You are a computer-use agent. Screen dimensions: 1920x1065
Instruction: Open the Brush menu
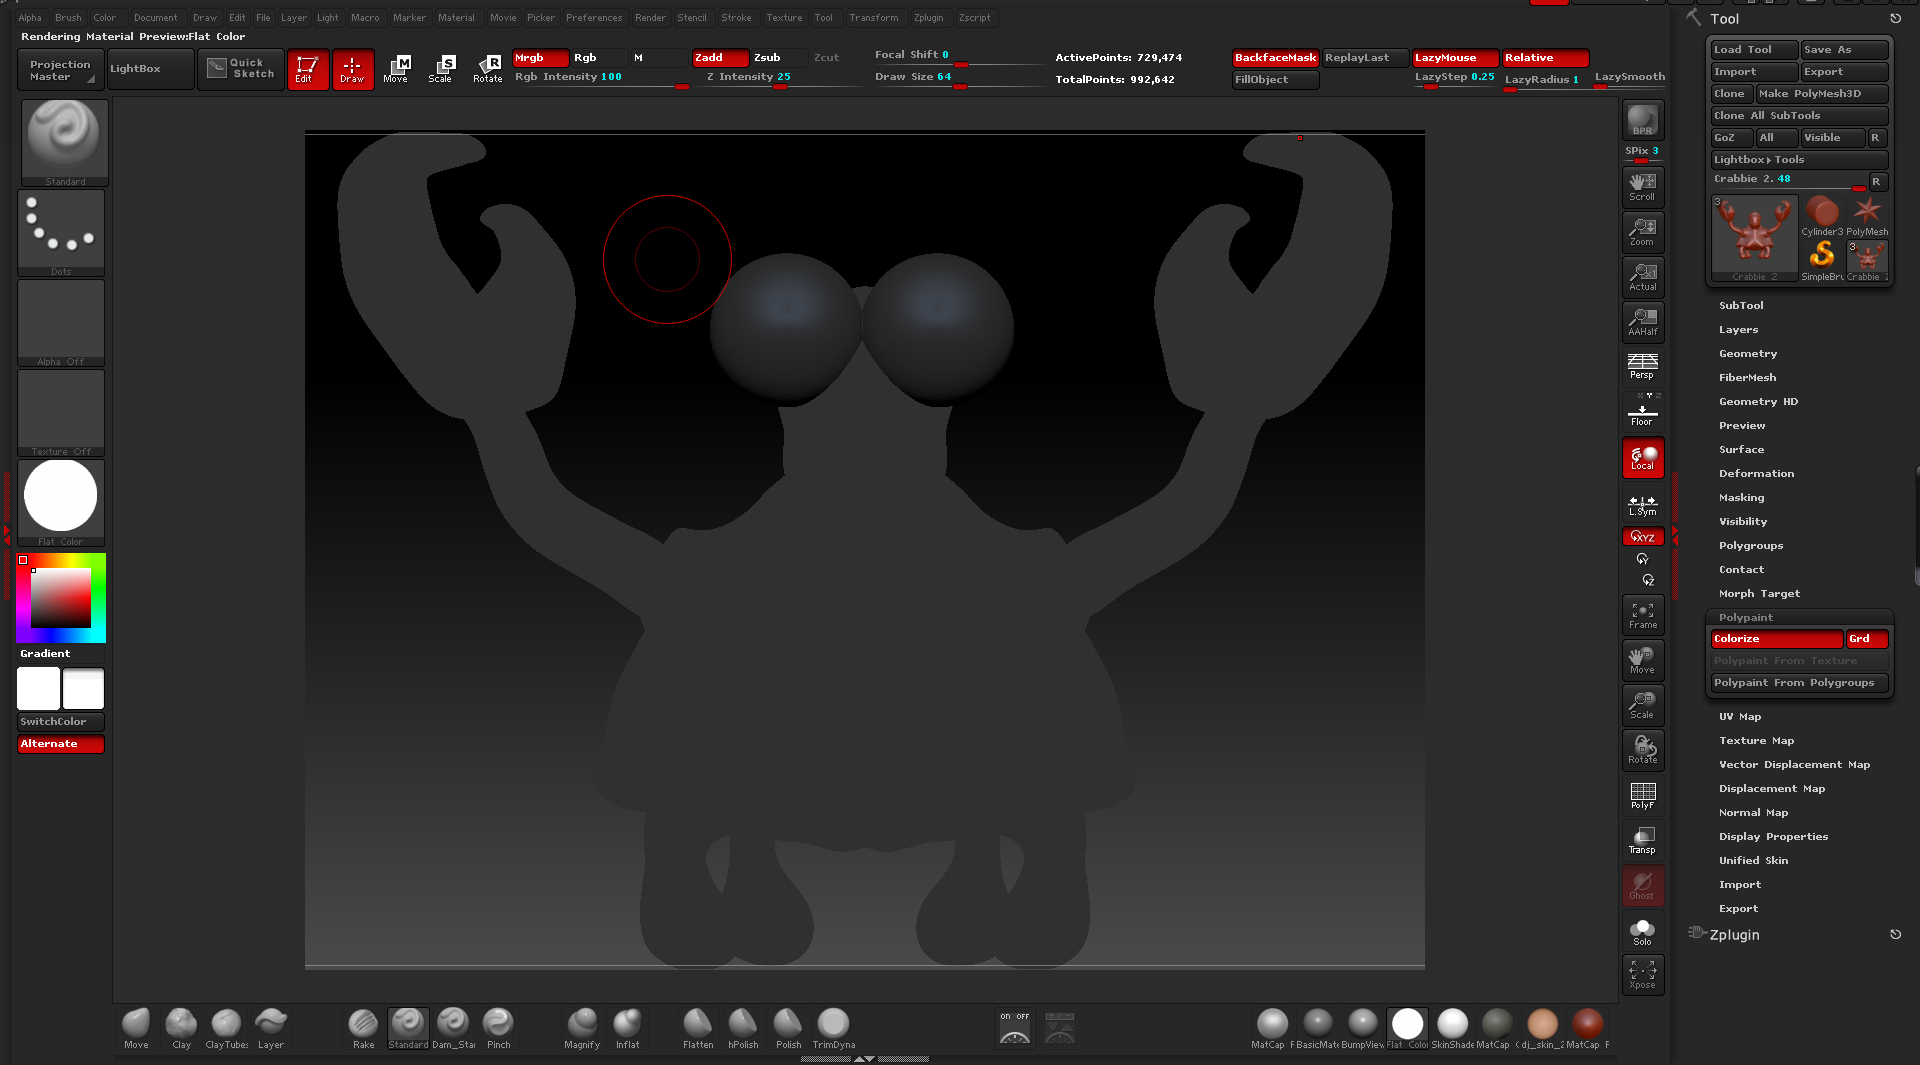[x=68, y=18]
